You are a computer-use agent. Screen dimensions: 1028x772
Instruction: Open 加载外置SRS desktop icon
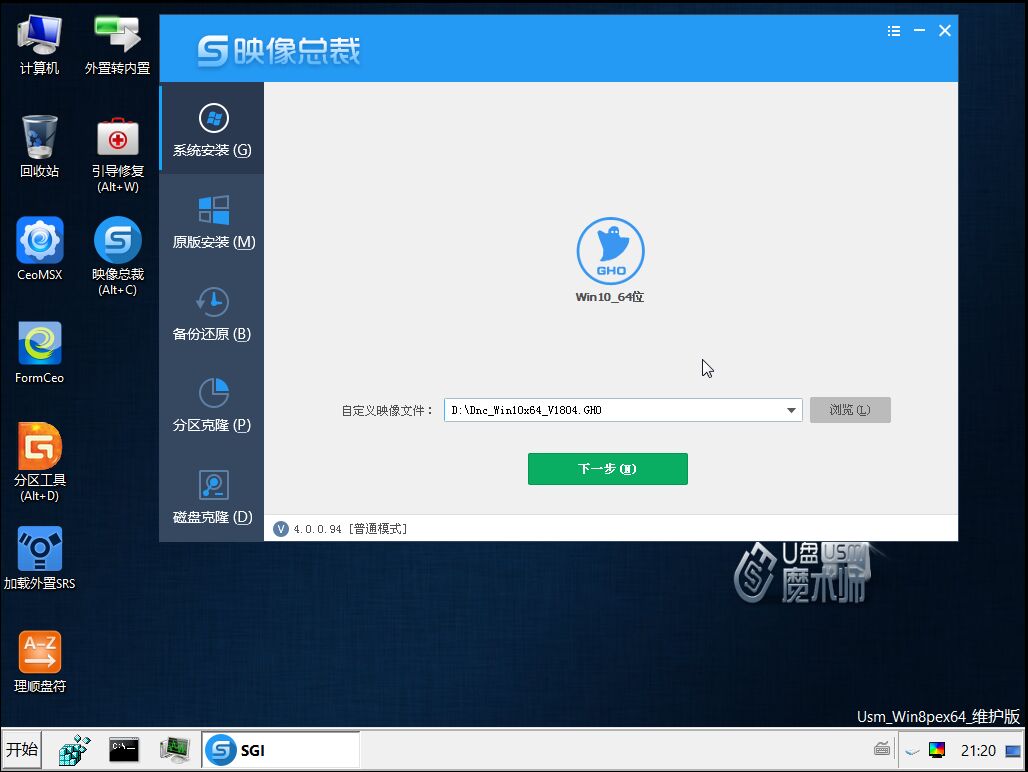39,558
